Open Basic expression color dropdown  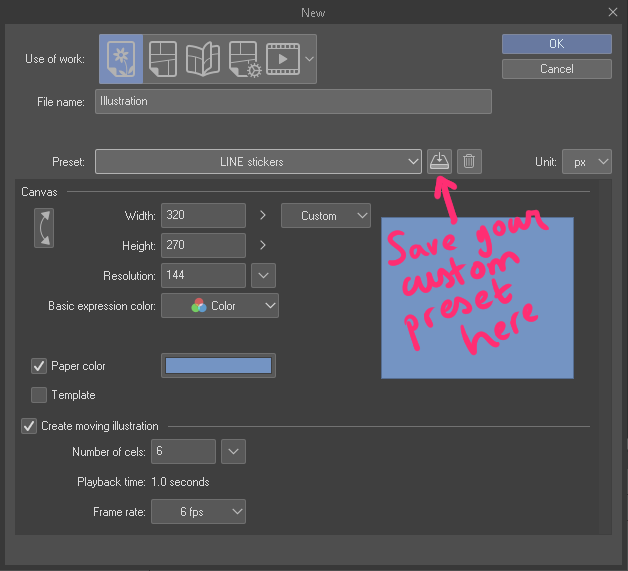click(x=220, y=306)
